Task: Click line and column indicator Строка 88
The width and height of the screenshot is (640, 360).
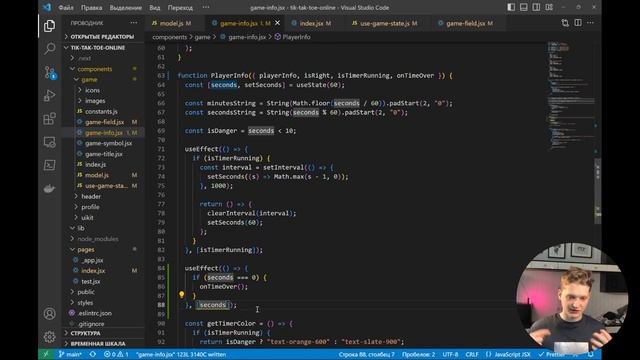Action: click(x=366, y=354)
